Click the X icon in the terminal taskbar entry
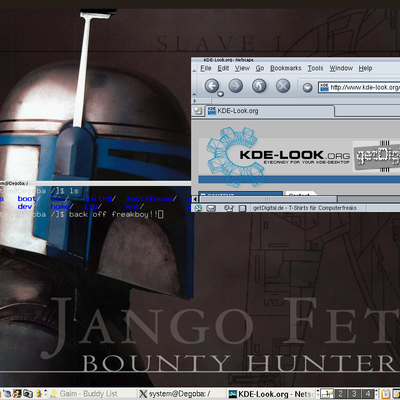400x400 pixels. (x=143, y=394)
